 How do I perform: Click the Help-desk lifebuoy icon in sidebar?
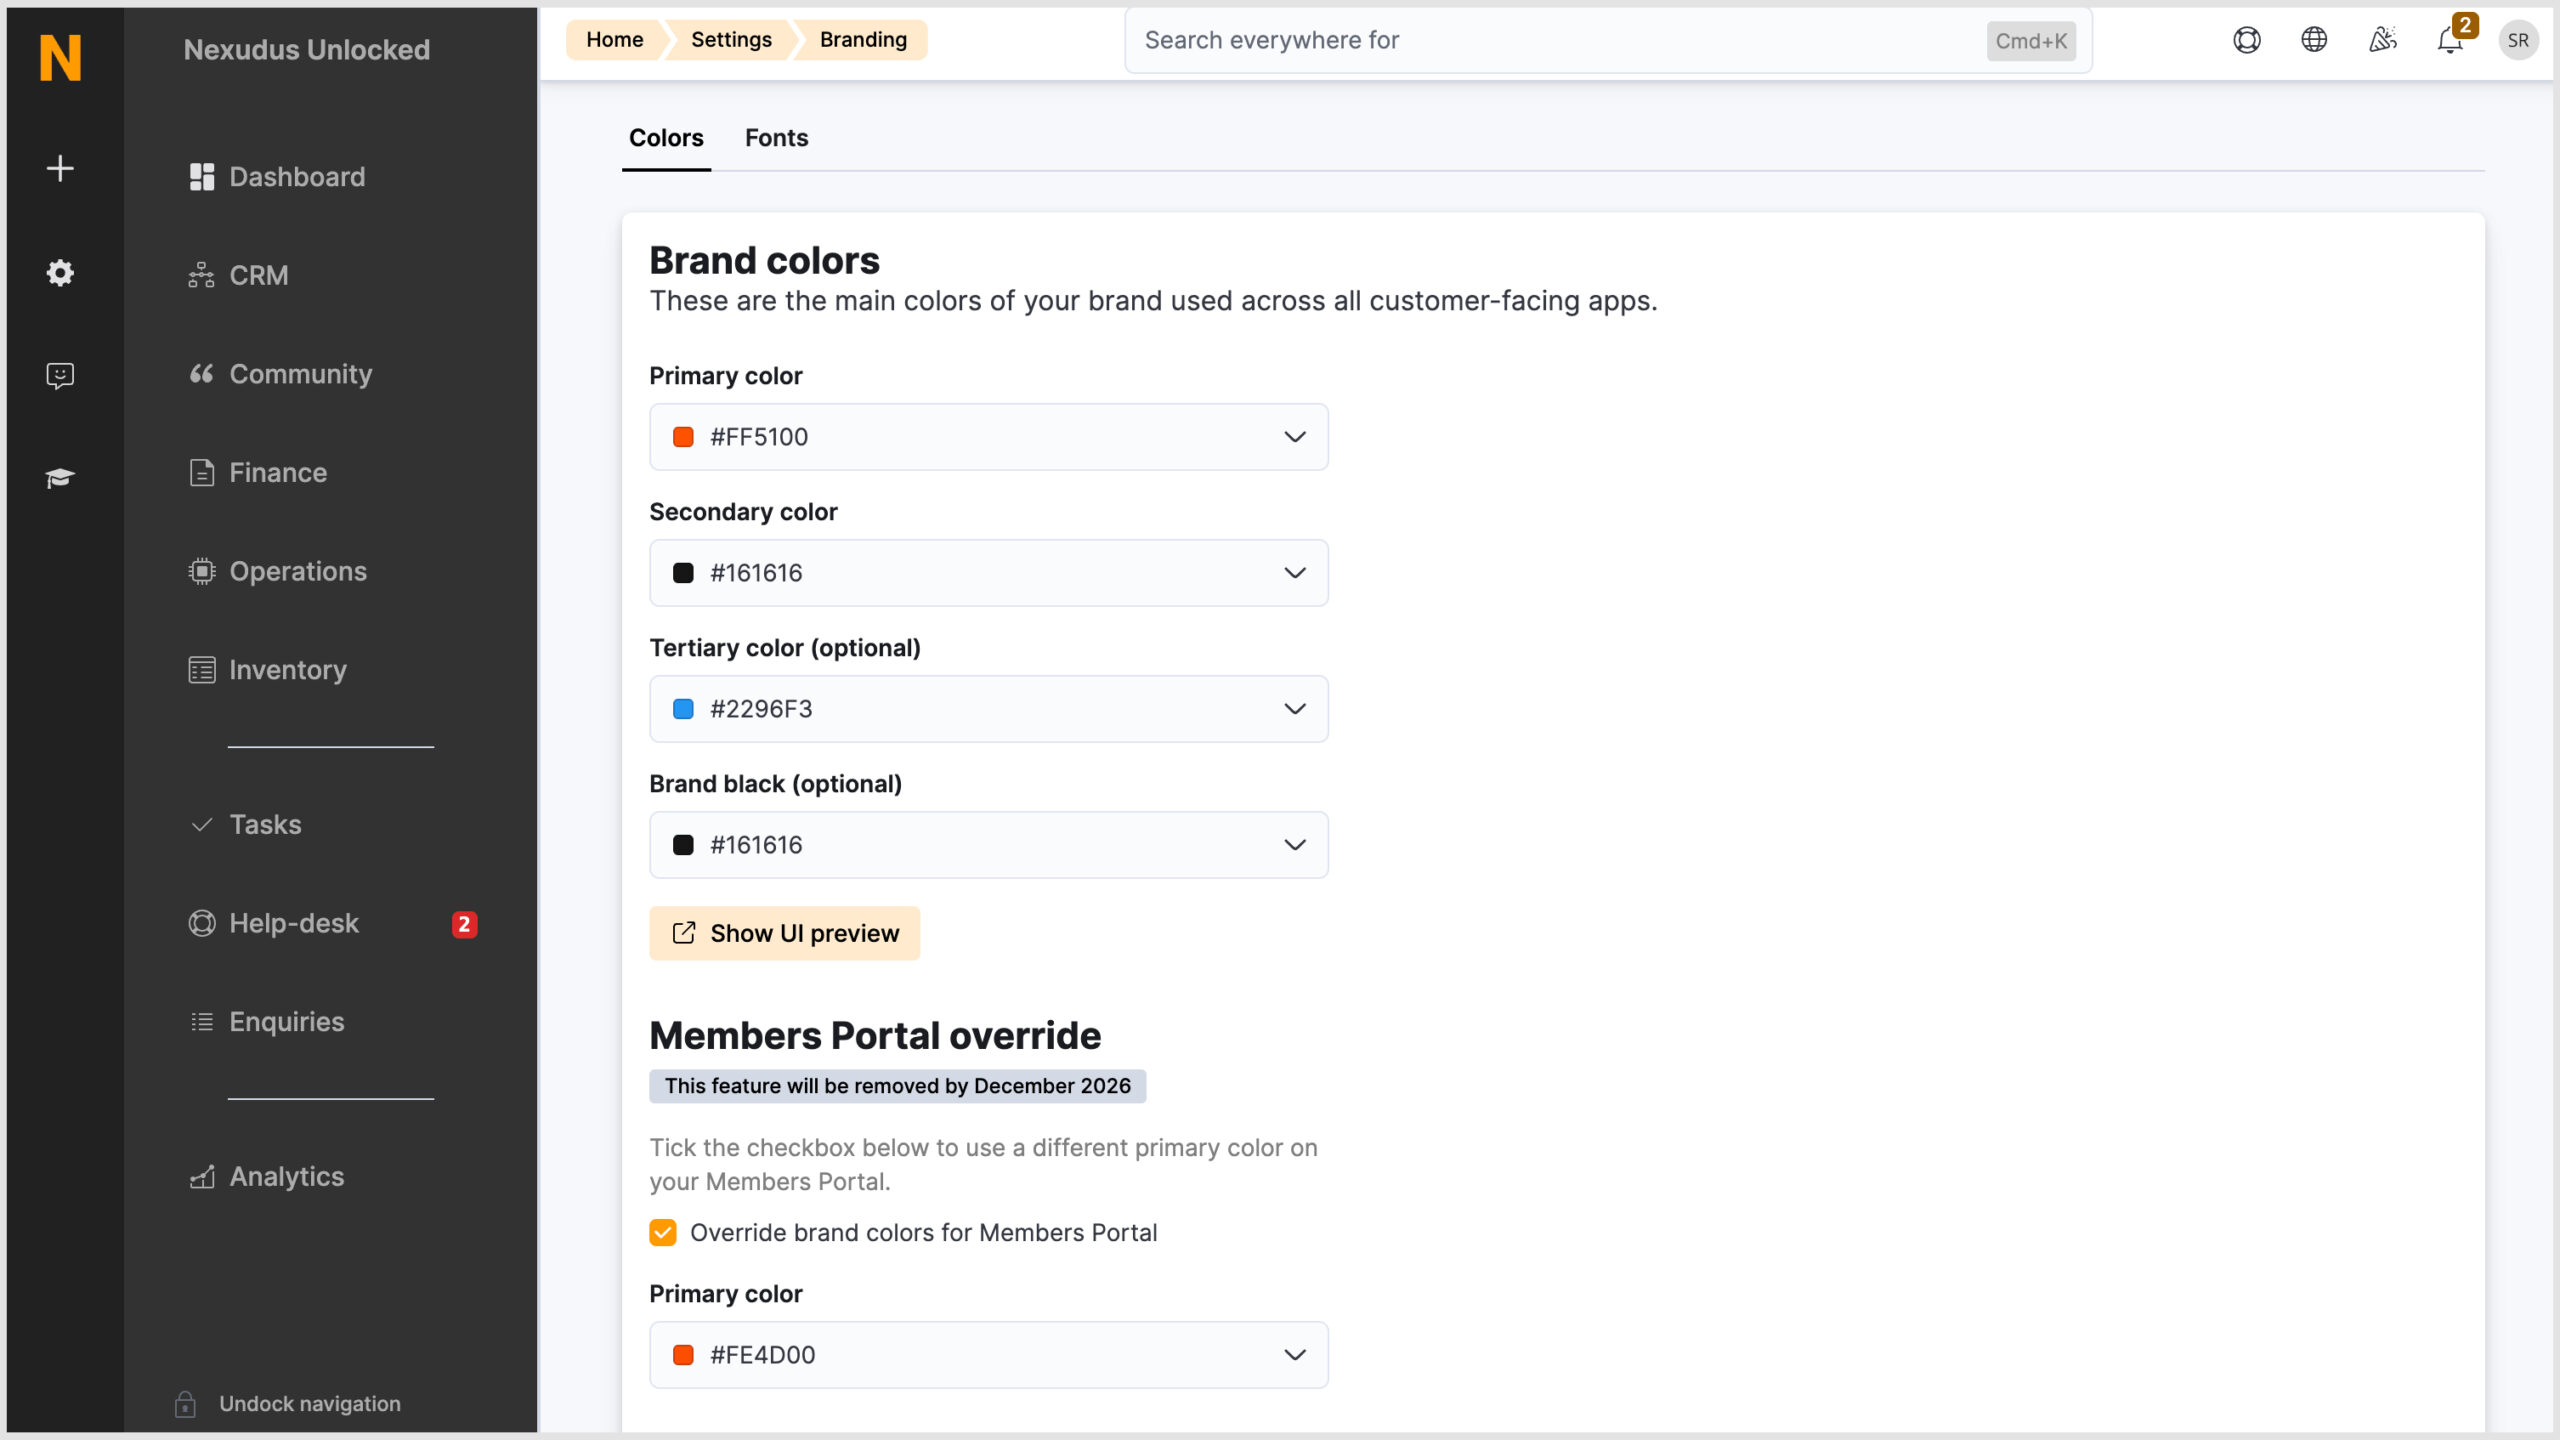(202, 923)
